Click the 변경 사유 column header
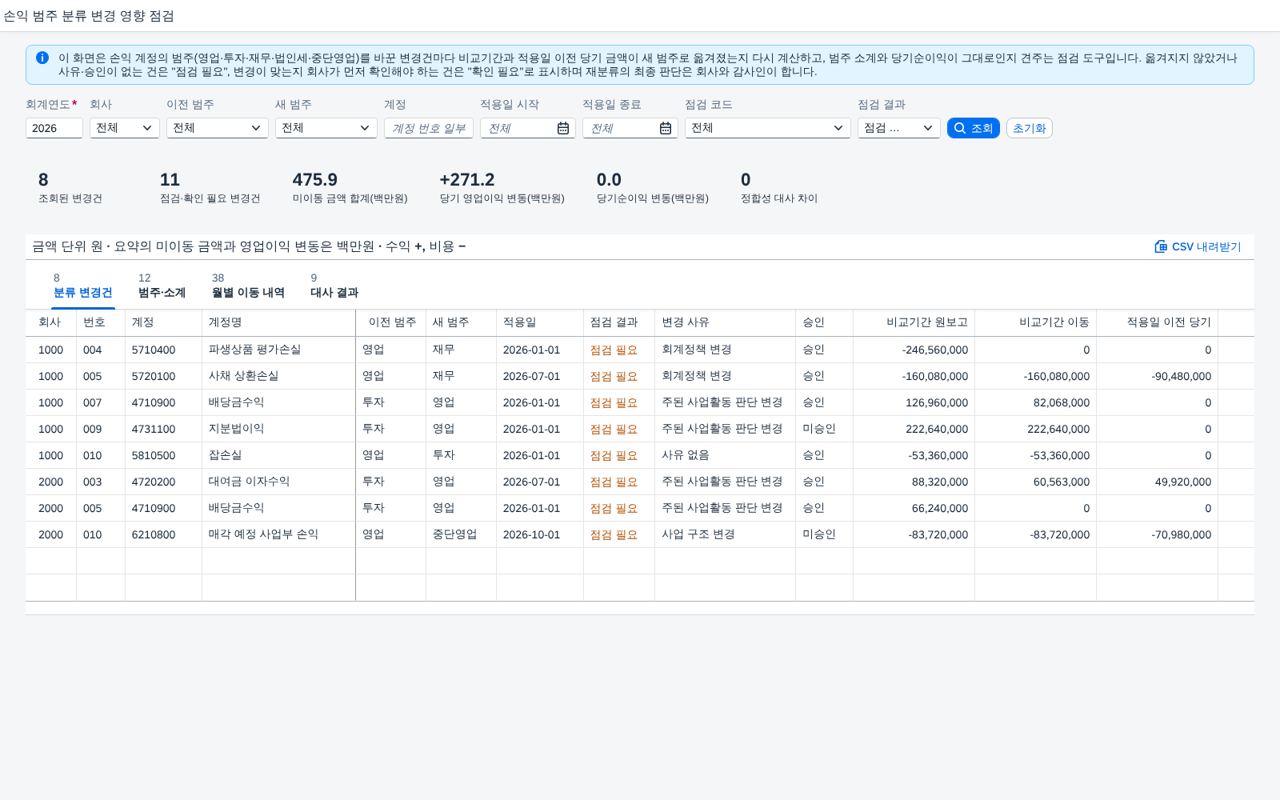1280x800 pixels. pyautogui.click(x=725, y=323)
